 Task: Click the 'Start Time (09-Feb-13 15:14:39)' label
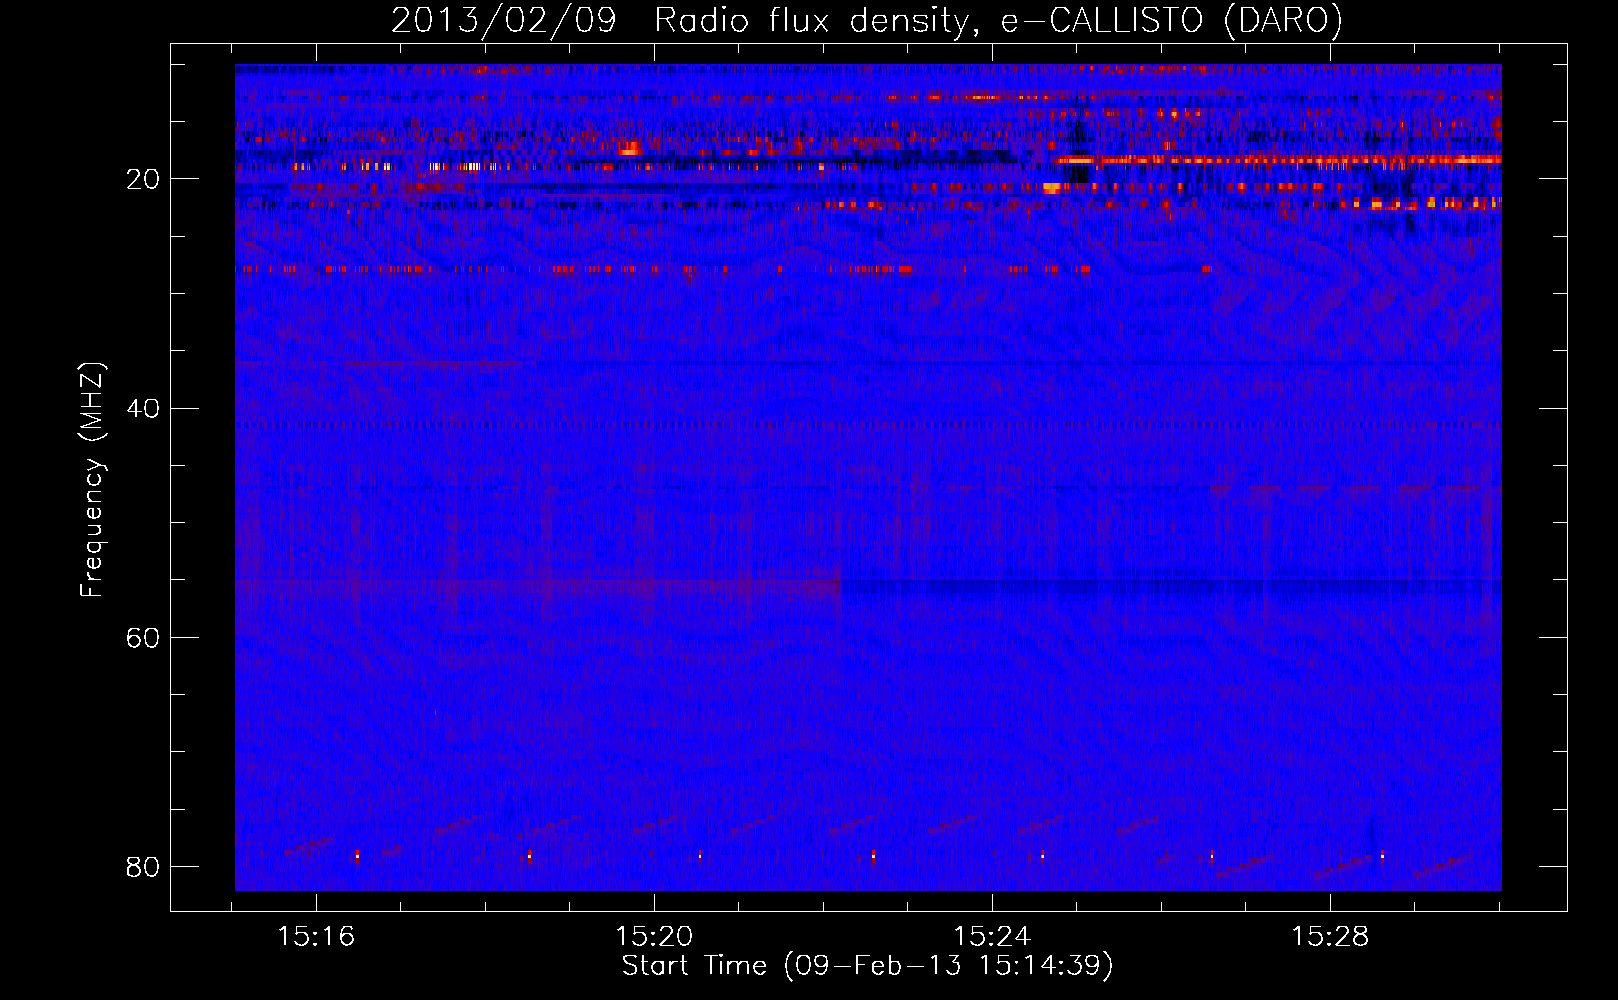(867, 966)
